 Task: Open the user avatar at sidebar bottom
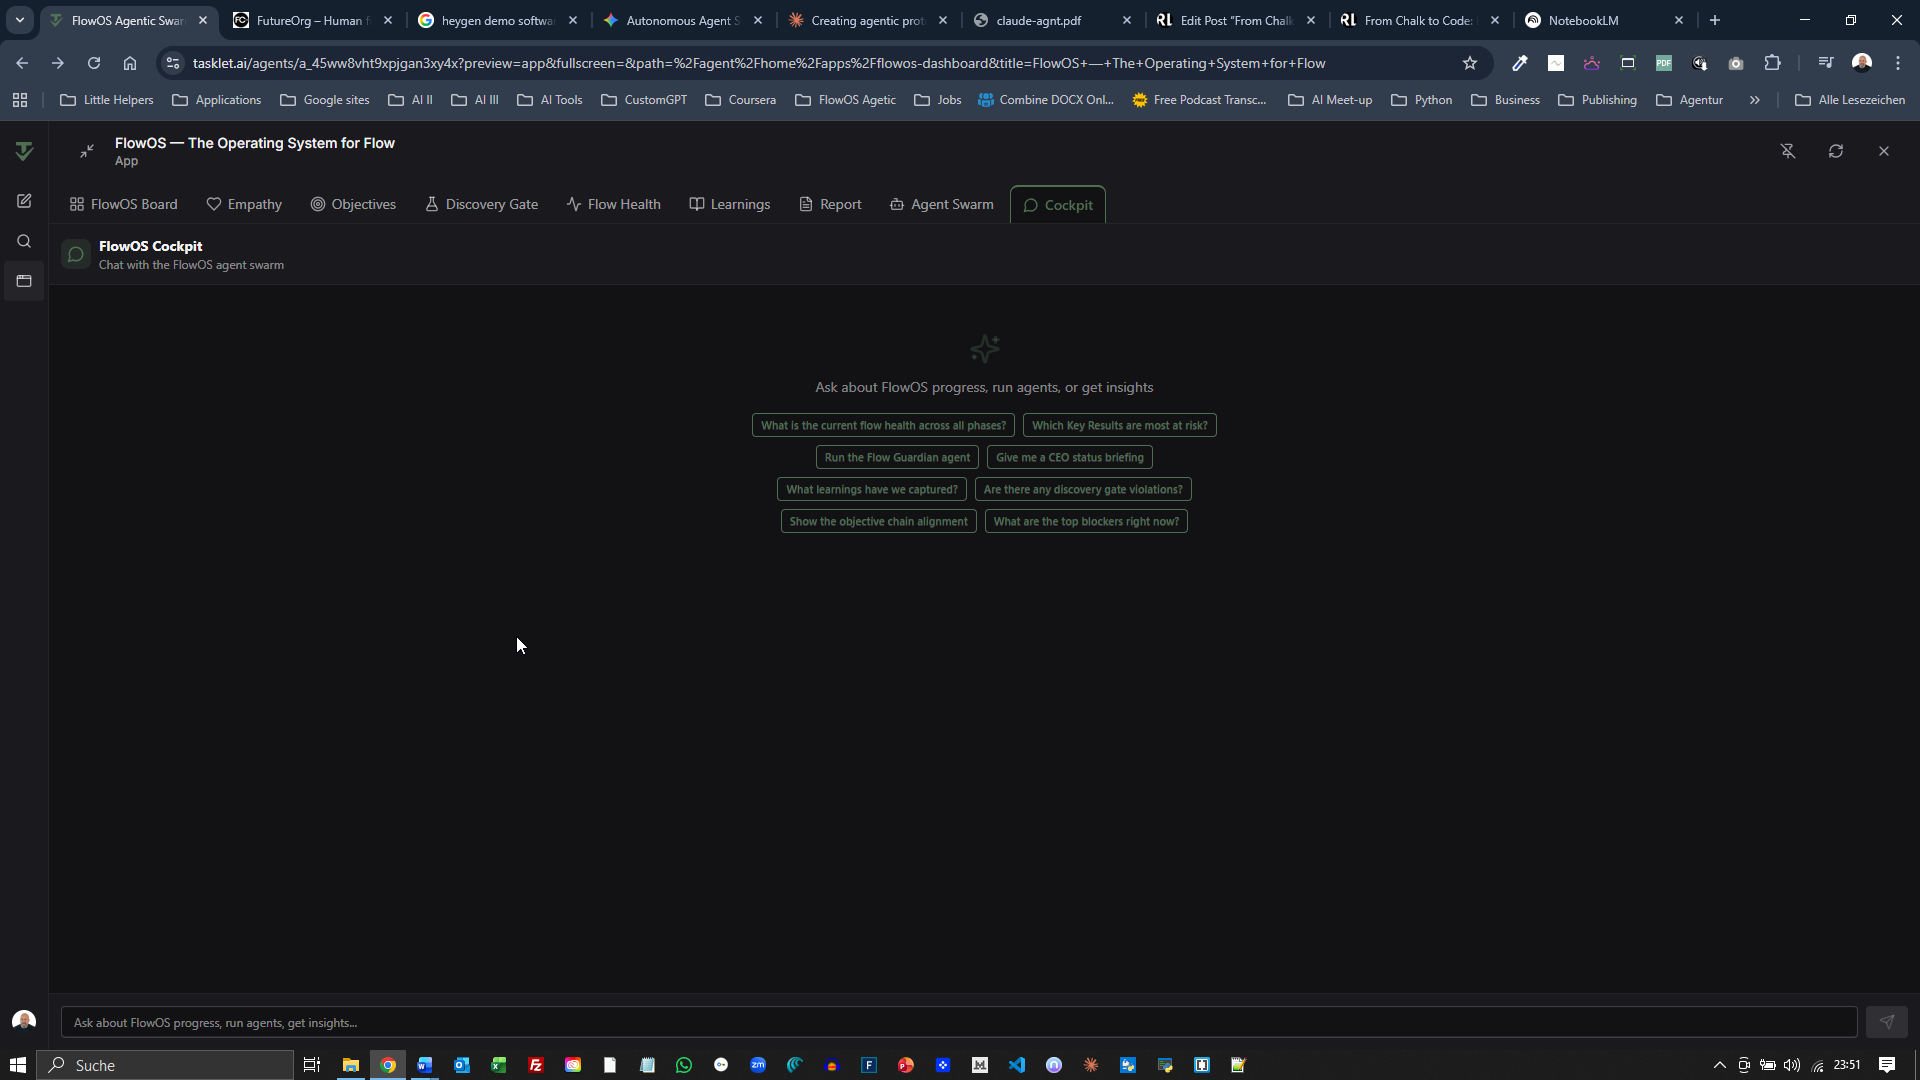[x=24, y=1020]
